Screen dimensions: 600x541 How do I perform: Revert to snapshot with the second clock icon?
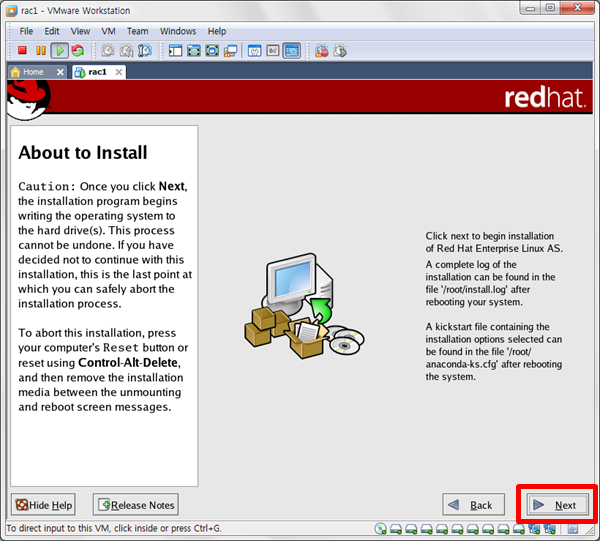click(126, 51)
